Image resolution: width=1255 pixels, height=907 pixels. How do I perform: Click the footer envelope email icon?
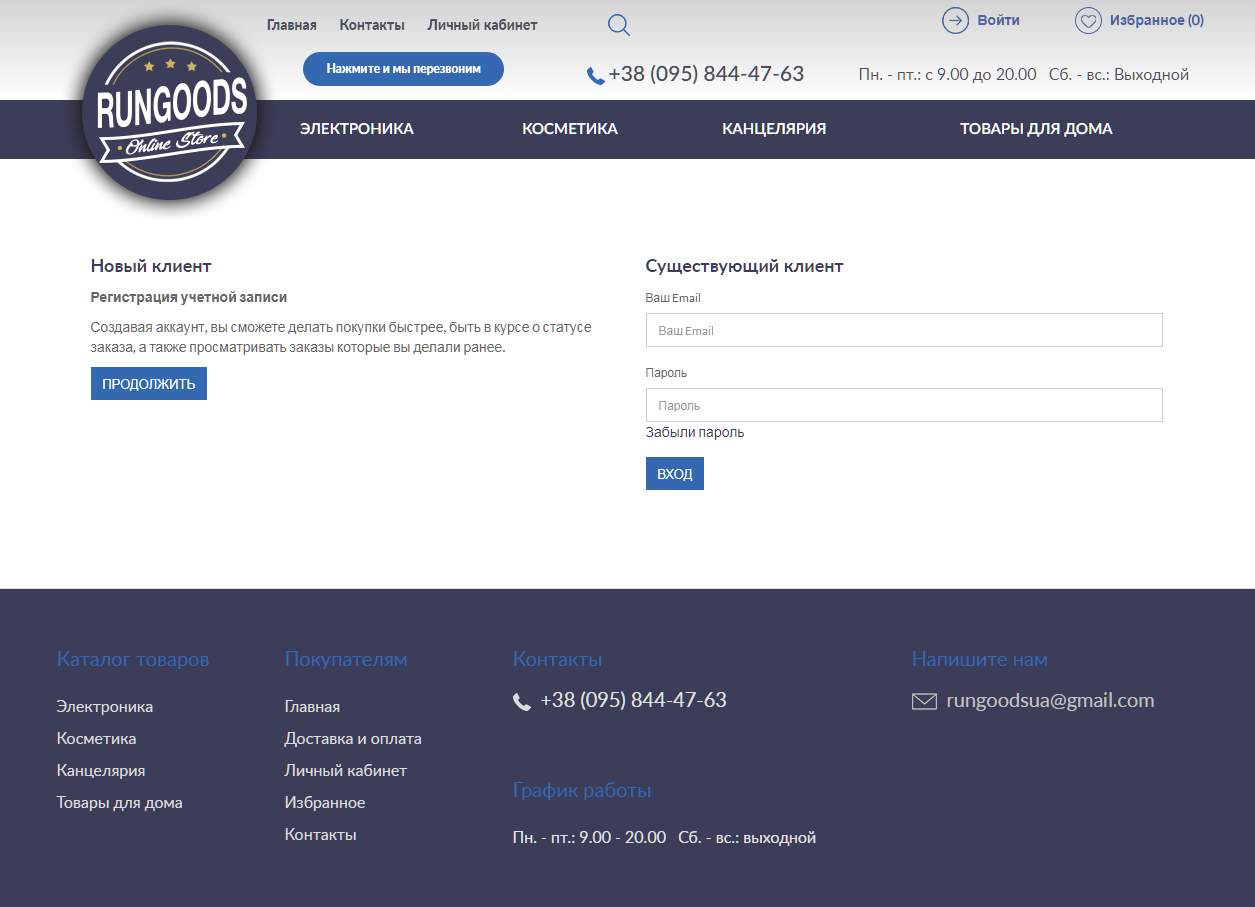click(924, 702)
